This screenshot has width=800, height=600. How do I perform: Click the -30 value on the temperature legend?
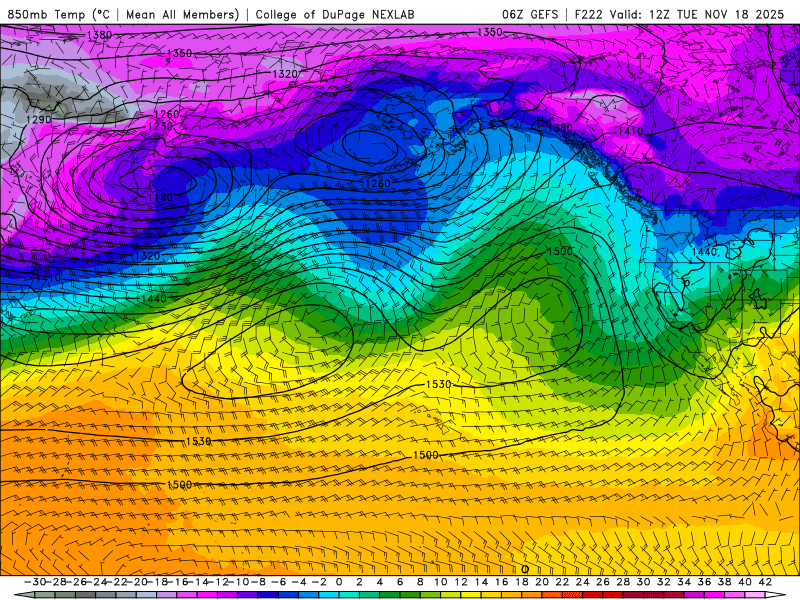pos(35,582)
